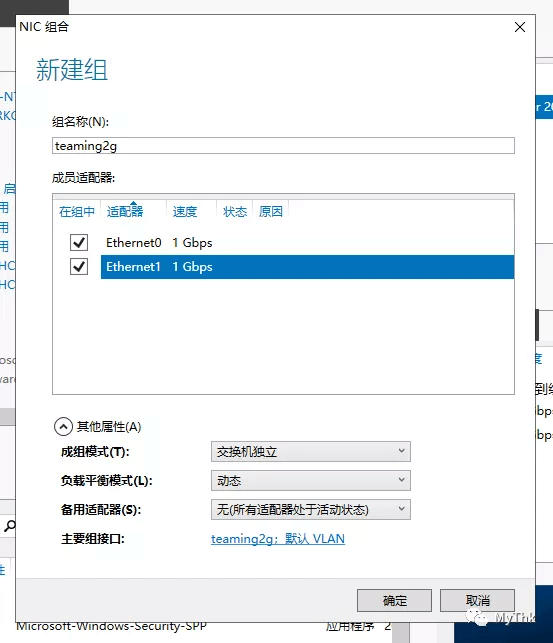This screenshot has height=643, width=553.
Task: Click empty area of the member adapter list
Action: click(x=283, y=336)
